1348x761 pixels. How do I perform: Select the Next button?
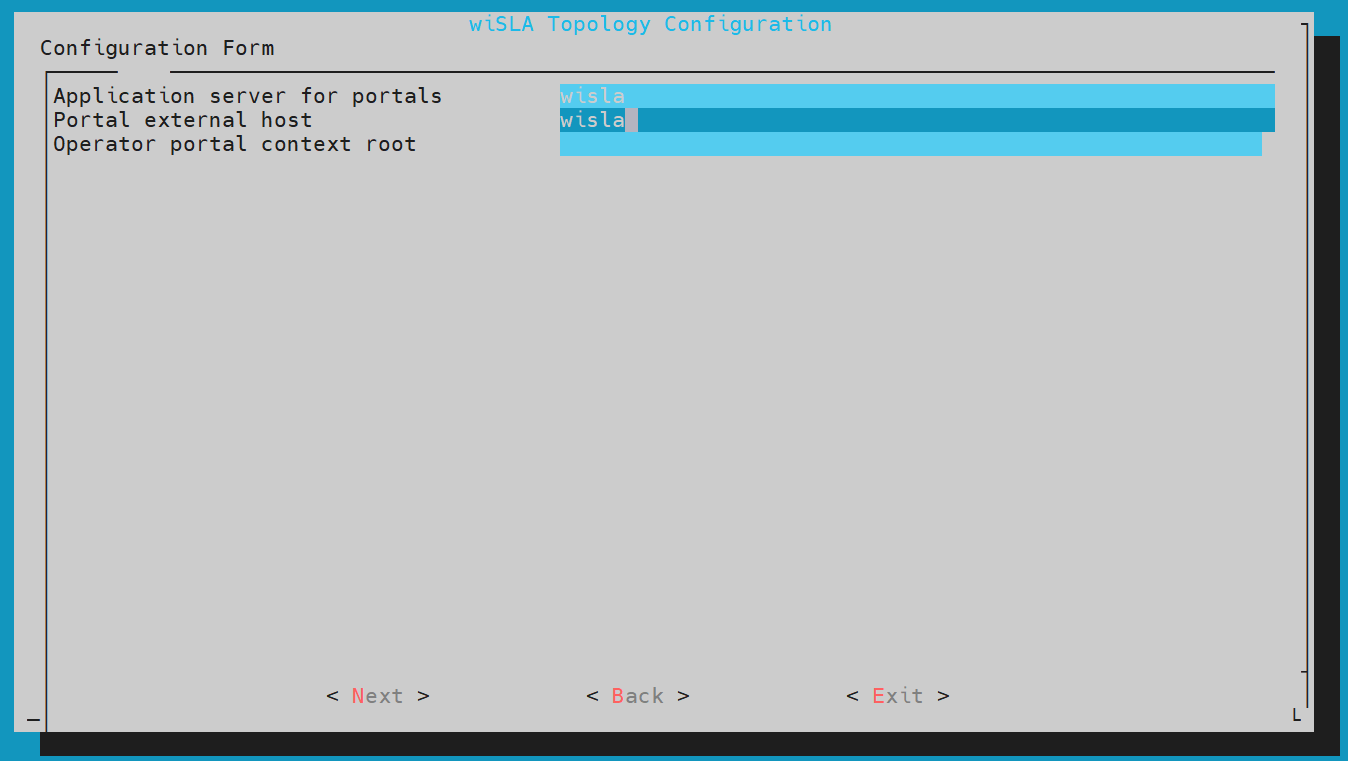[378, 696]
